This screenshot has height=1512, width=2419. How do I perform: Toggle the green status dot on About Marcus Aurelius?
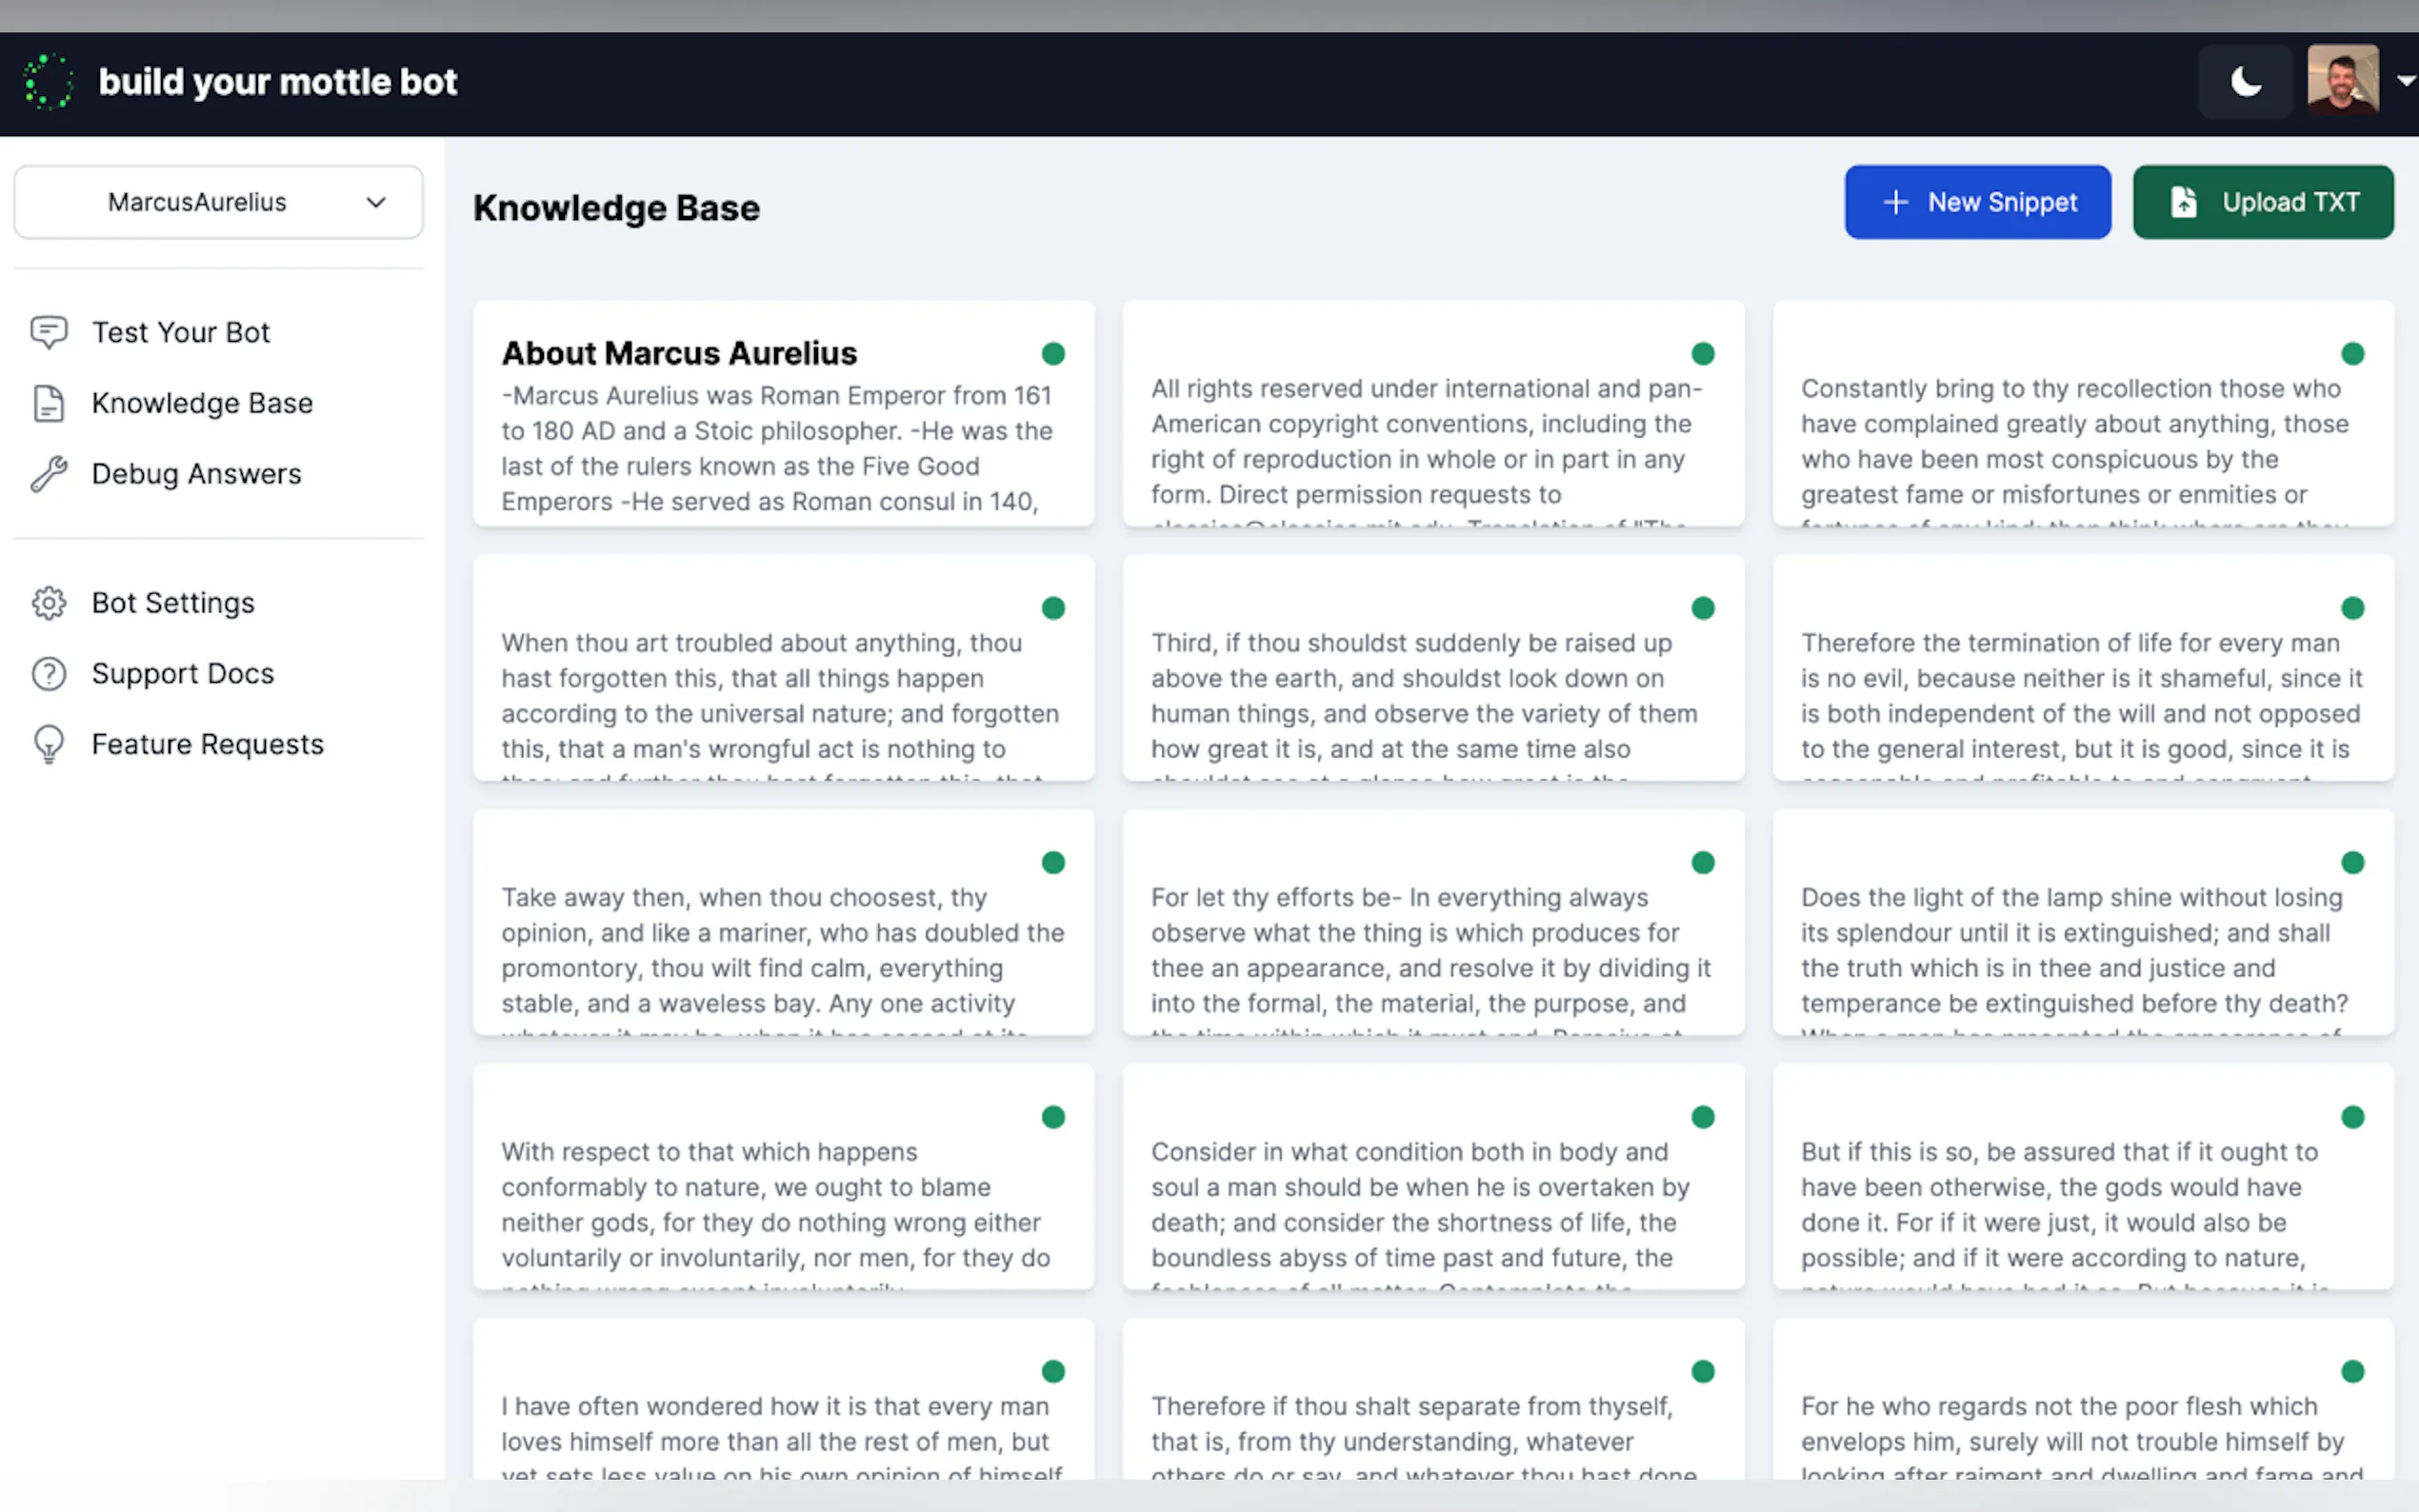coord(1053,354)
